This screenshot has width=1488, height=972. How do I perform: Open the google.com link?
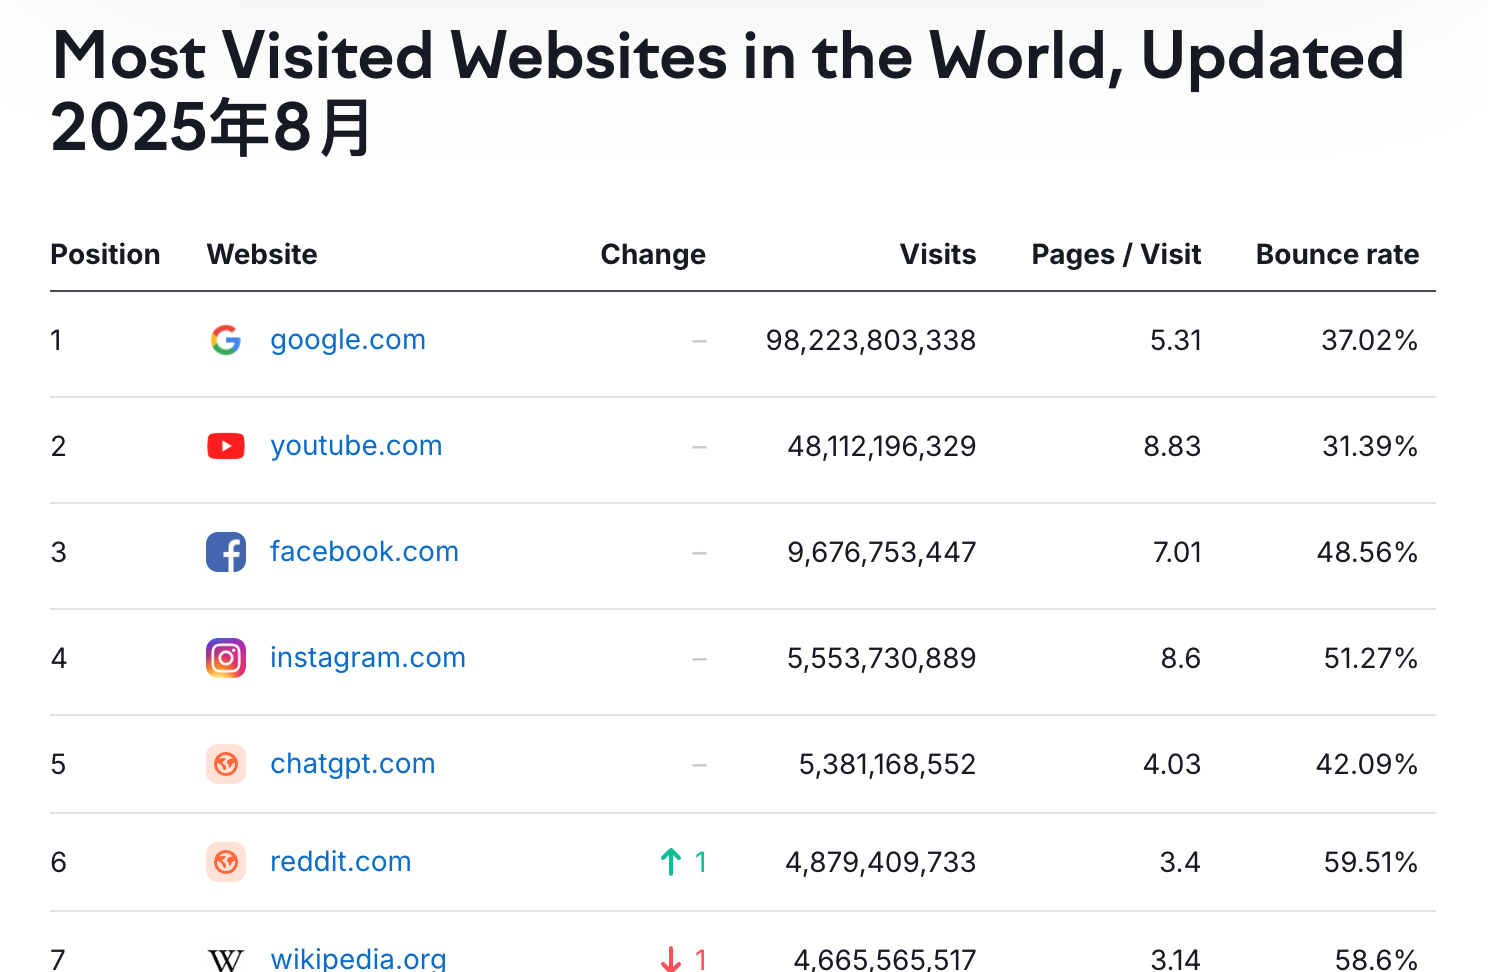tap(347, 340)
